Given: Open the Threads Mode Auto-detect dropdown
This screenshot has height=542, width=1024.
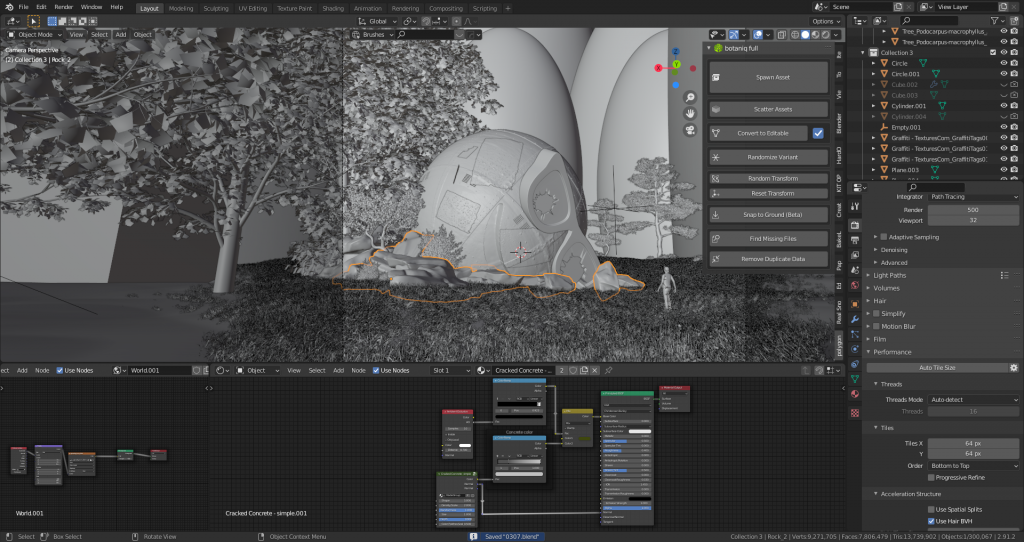Looking at the screenshot, I should coord(973,400).
